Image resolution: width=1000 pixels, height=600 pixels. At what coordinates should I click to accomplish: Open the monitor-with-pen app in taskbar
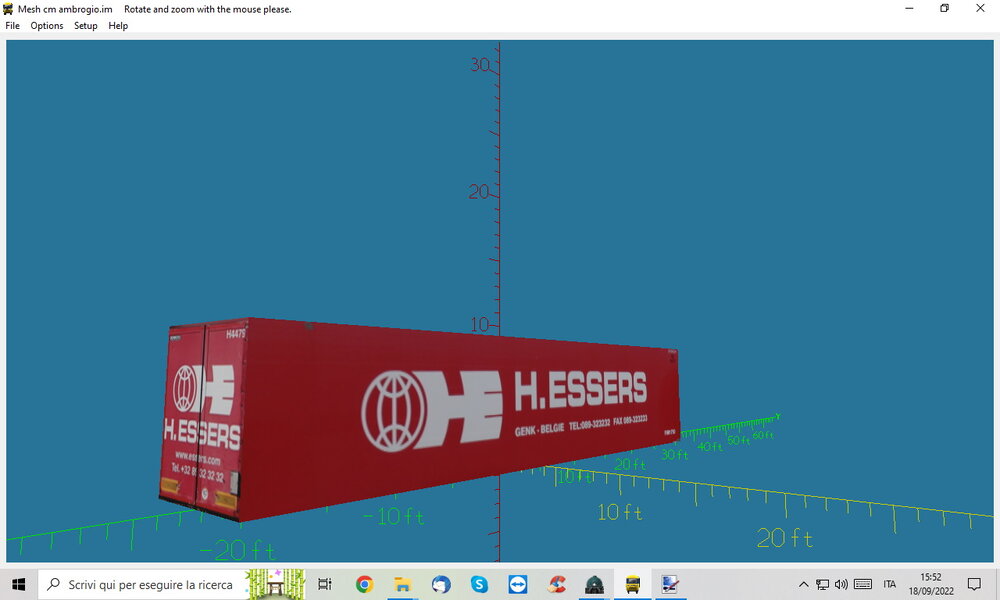(670, 584)
